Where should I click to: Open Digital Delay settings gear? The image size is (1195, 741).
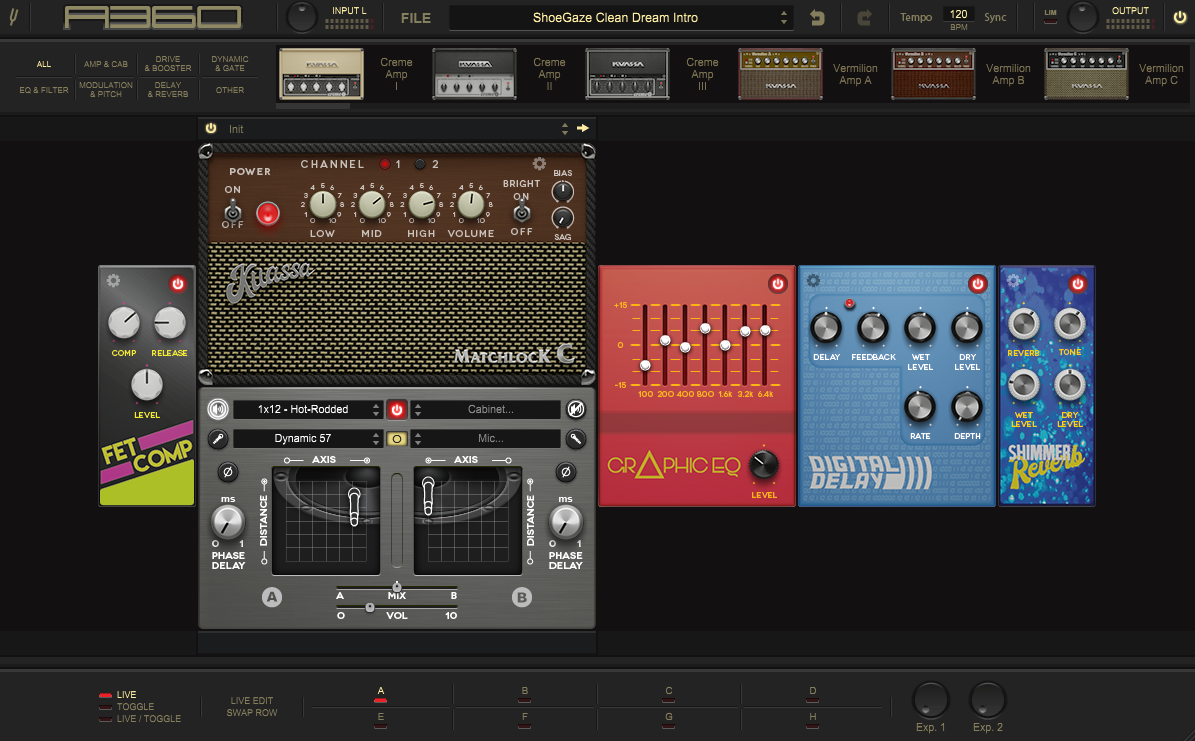point(813,281)
